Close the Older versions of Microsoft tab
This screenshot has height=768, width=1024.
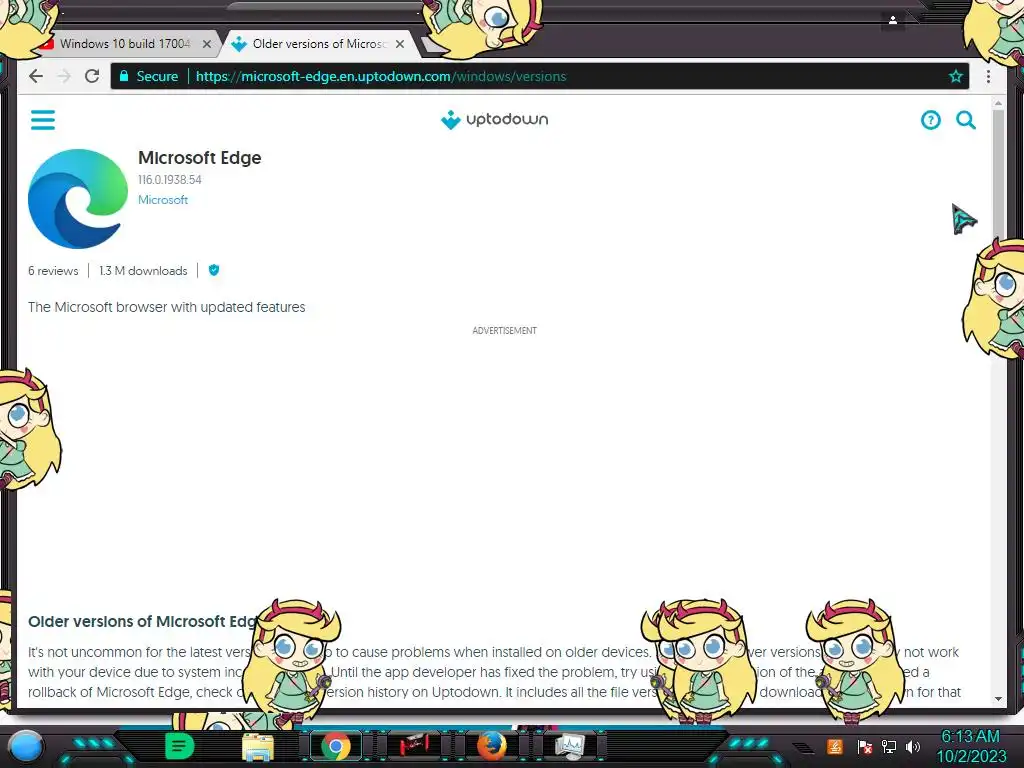(x=400, y=44)
